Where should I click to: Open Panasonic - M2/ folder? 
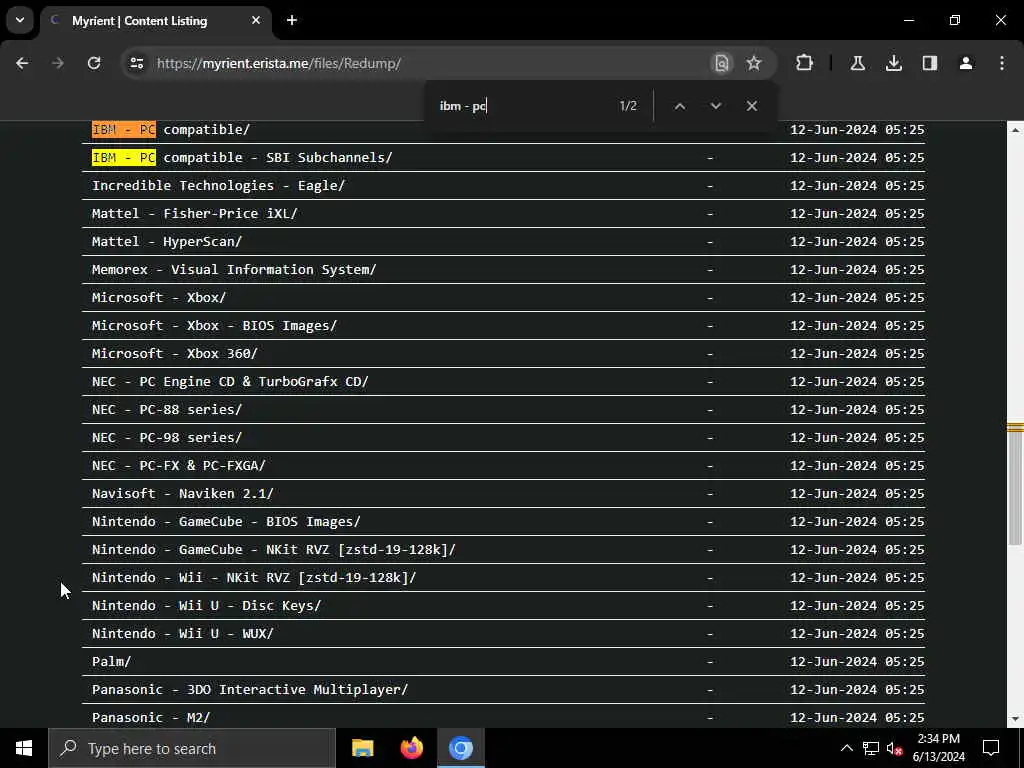(151, 718)
